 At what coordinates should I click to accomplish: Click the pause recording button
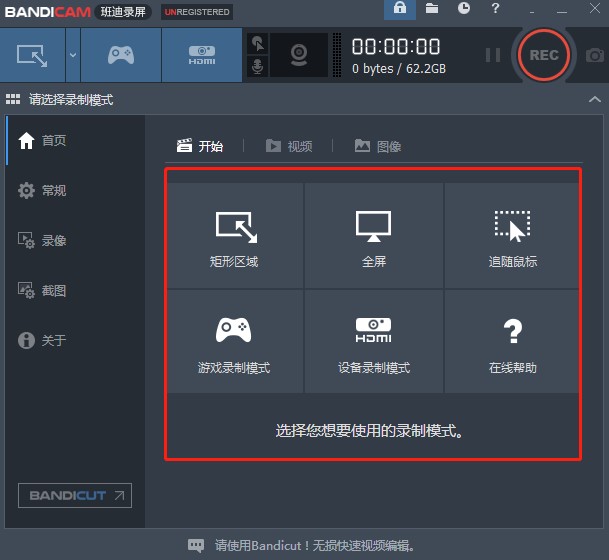[493, 55]
